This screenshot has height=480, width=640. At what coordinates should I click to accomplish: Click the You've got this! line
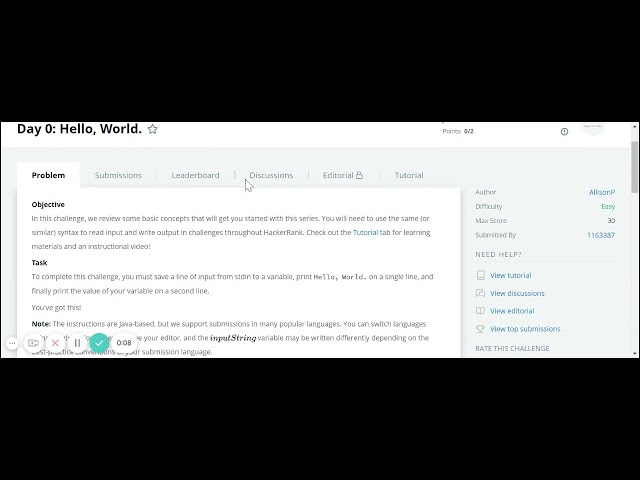[56, 307]
